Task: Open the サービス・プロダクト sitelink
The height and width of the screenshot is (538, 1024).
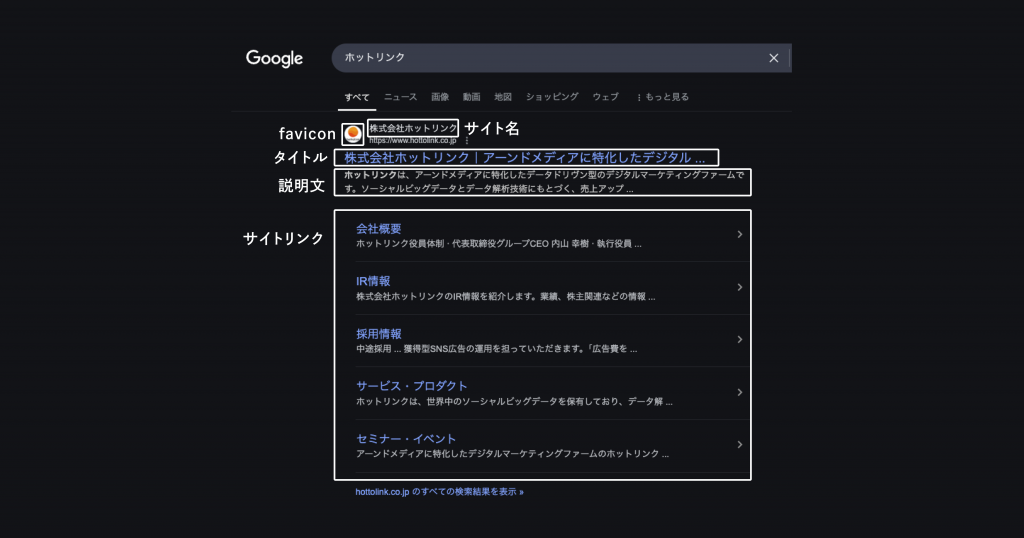Action: [x=411, y=386]
